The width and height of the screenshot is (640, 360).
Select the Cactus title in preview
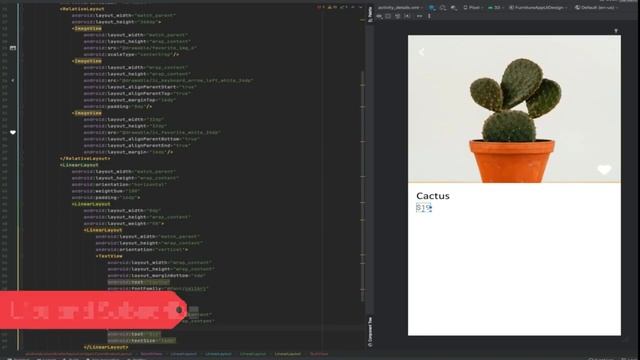click(433, 196)
